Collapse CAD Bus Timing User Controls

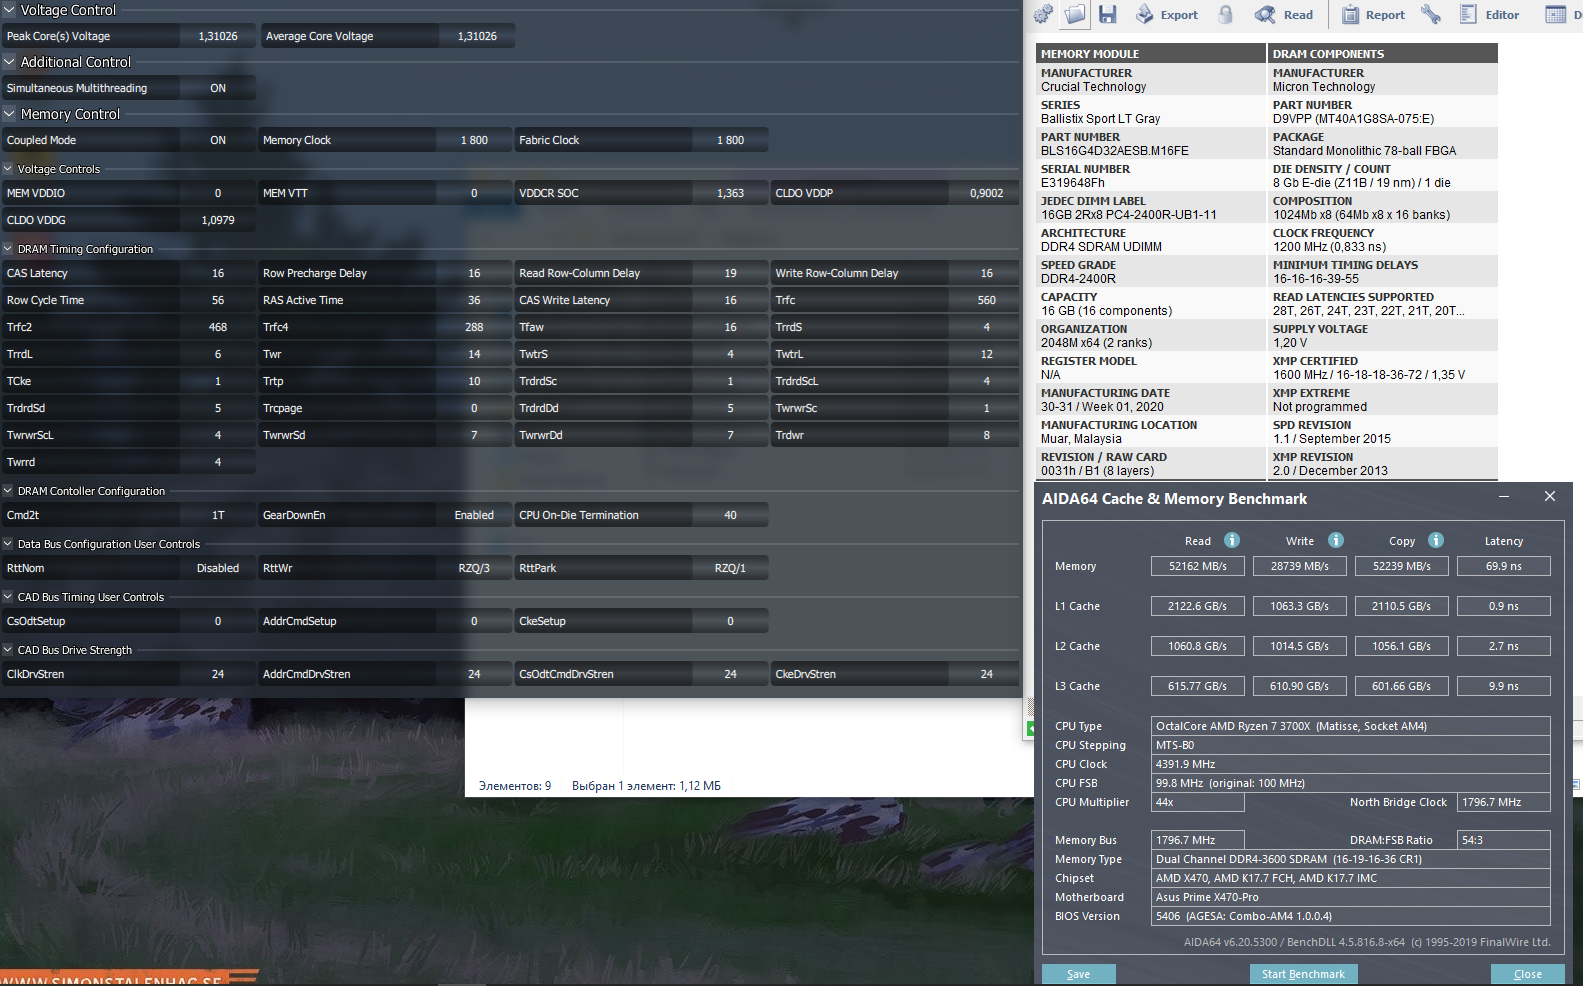pos(8,597)
